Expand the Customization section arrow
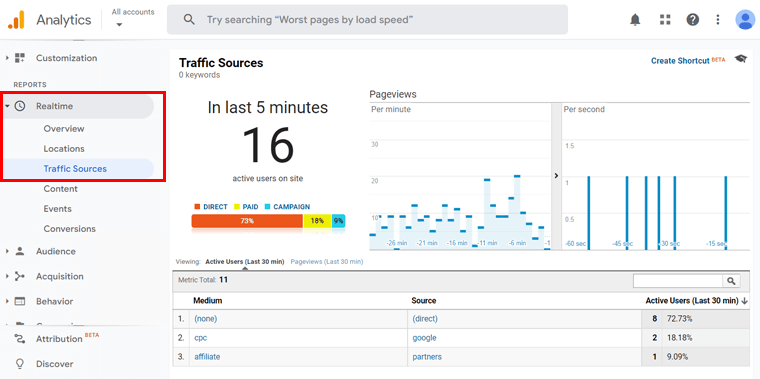760x379 pixels. pos(7,58)
